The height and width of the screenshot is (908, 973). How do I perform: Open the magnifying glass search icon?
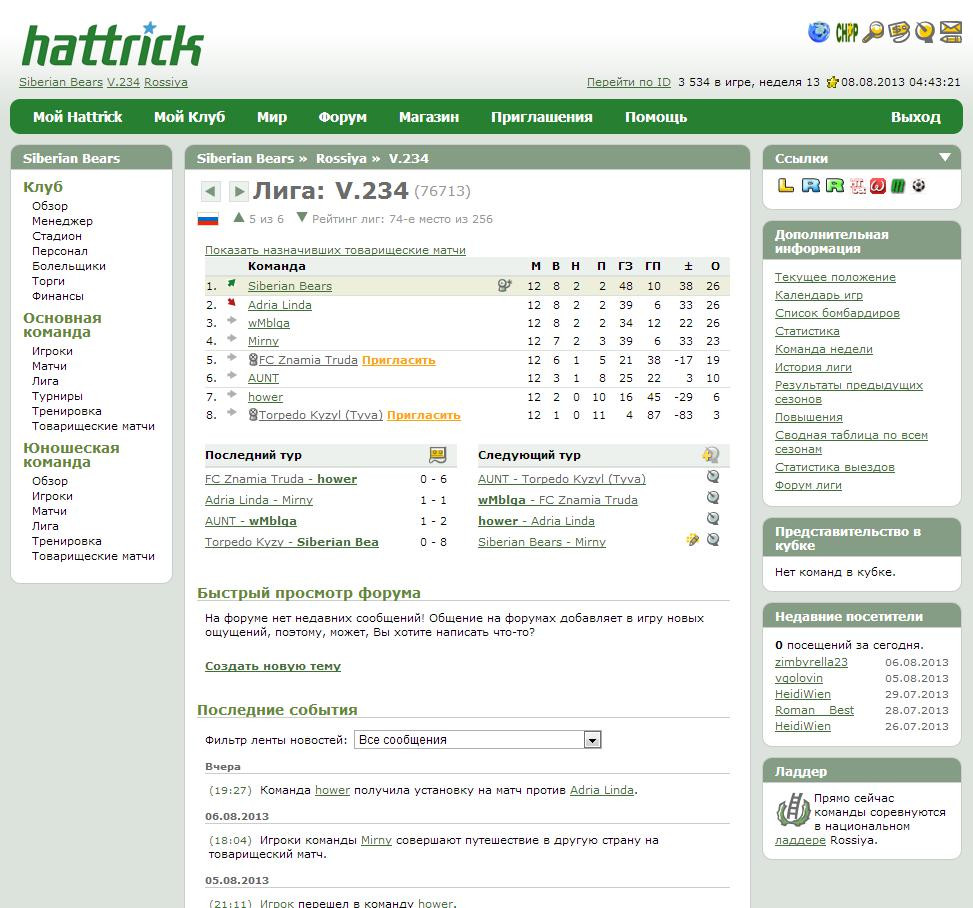click(873, 32)
